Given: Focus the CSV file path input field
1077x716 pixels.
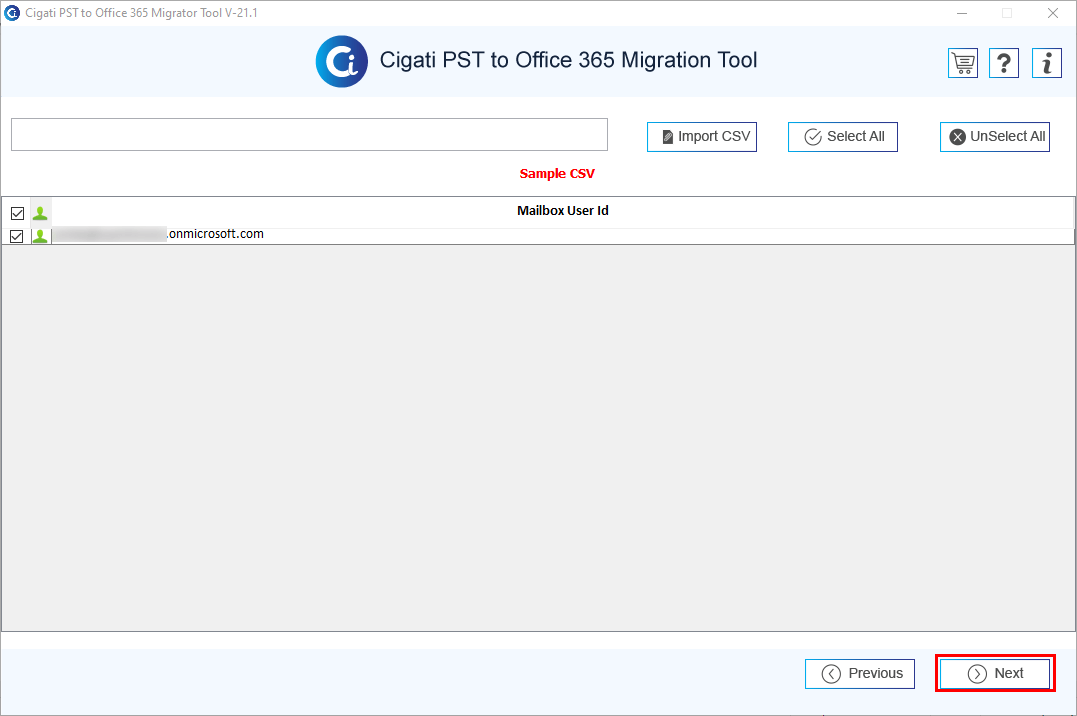Looking at the screenshot, I should click(x=309, y=135).
